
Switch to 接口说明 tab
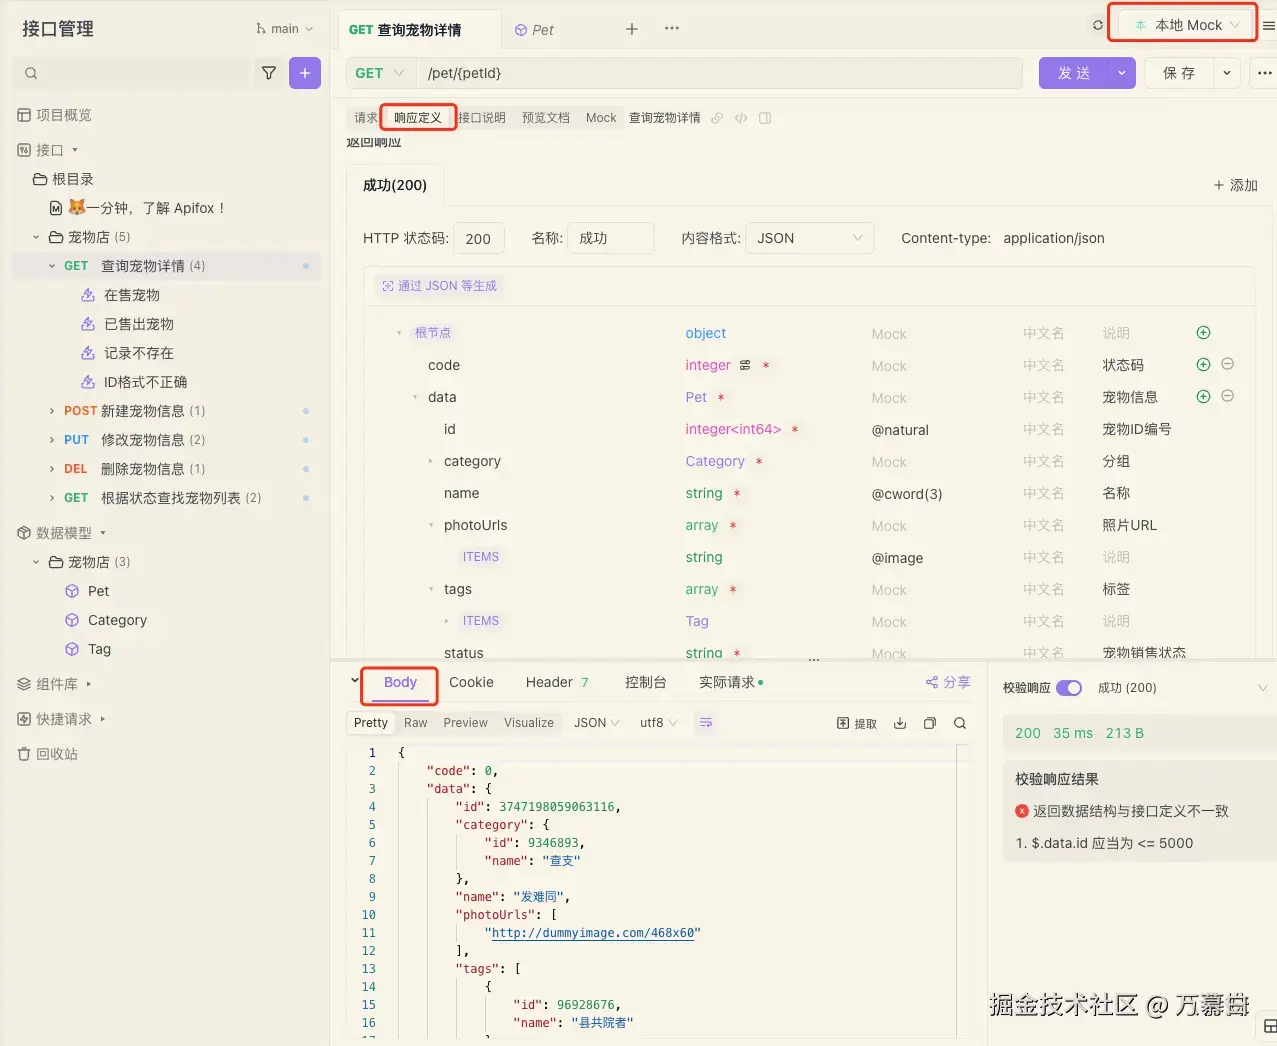(482, 118)
